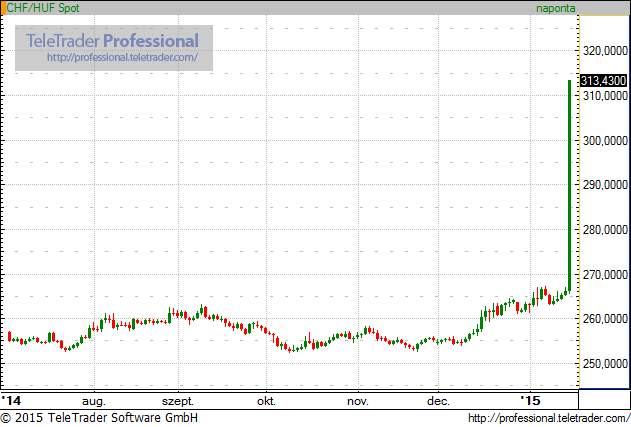Click the nov. month label on time axis
The width and height of the screenshot is (631, 427).
pos(357,401)
